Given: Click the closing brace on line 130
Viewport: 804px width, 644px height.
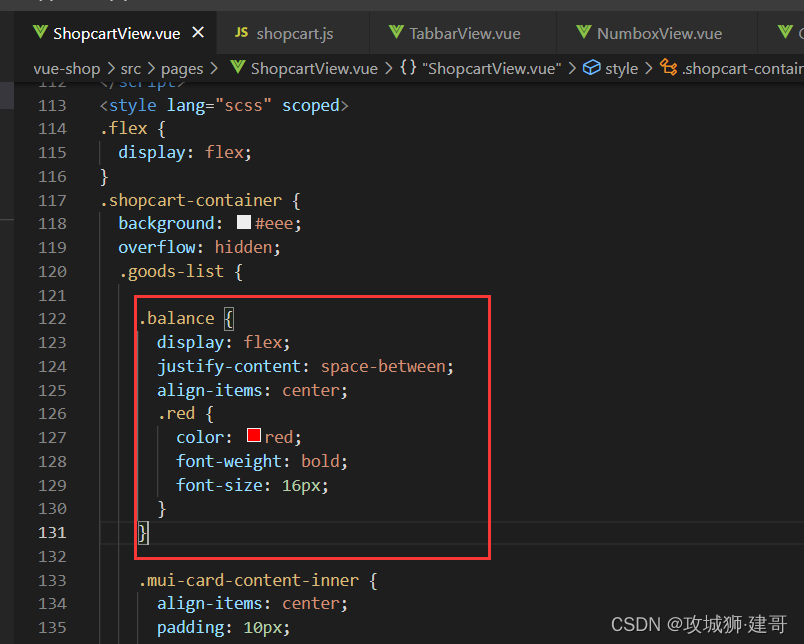Looking at the screenshot, I should point(162,509).
